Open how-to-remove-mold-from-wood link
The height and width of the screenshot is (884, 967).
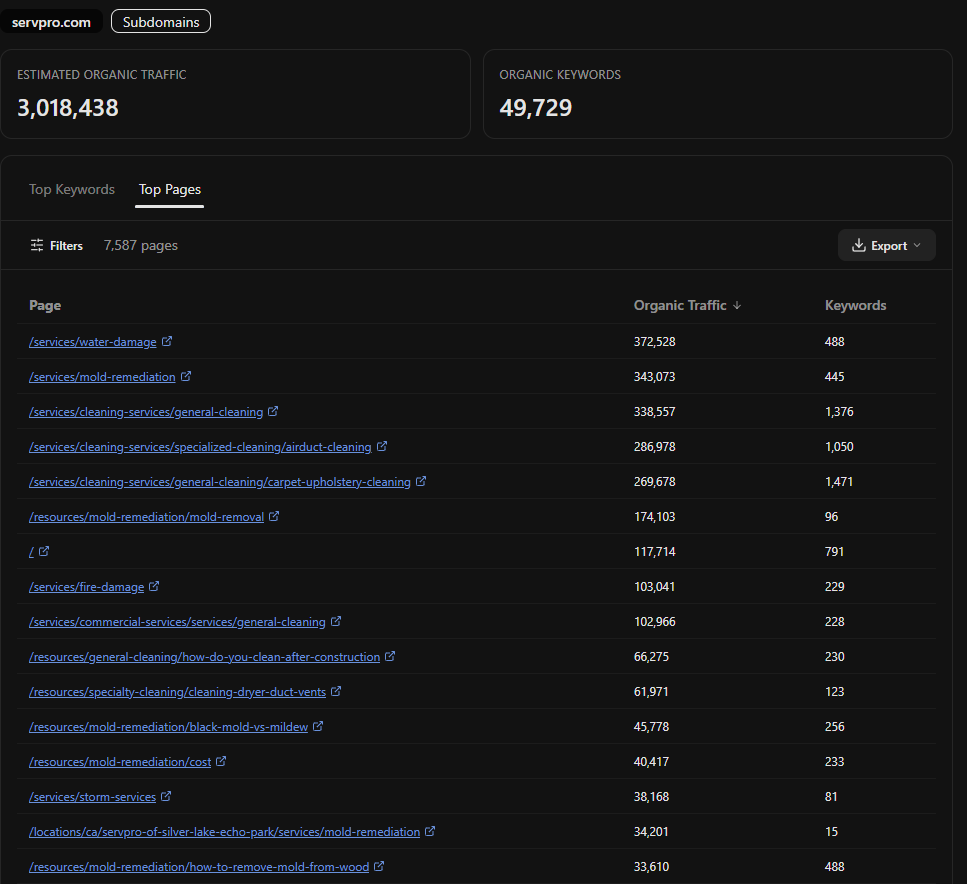click(199, 867)
